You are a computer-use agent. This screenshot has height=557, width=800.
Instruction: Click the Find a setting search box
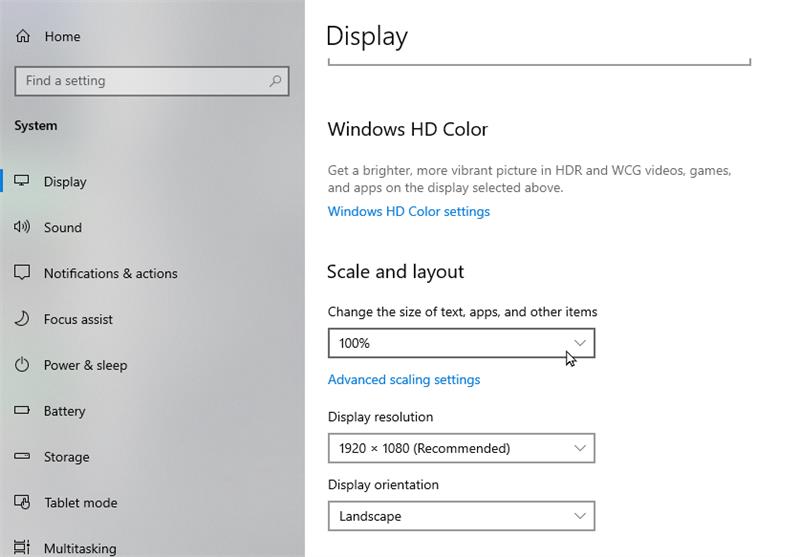pos(140,81)
